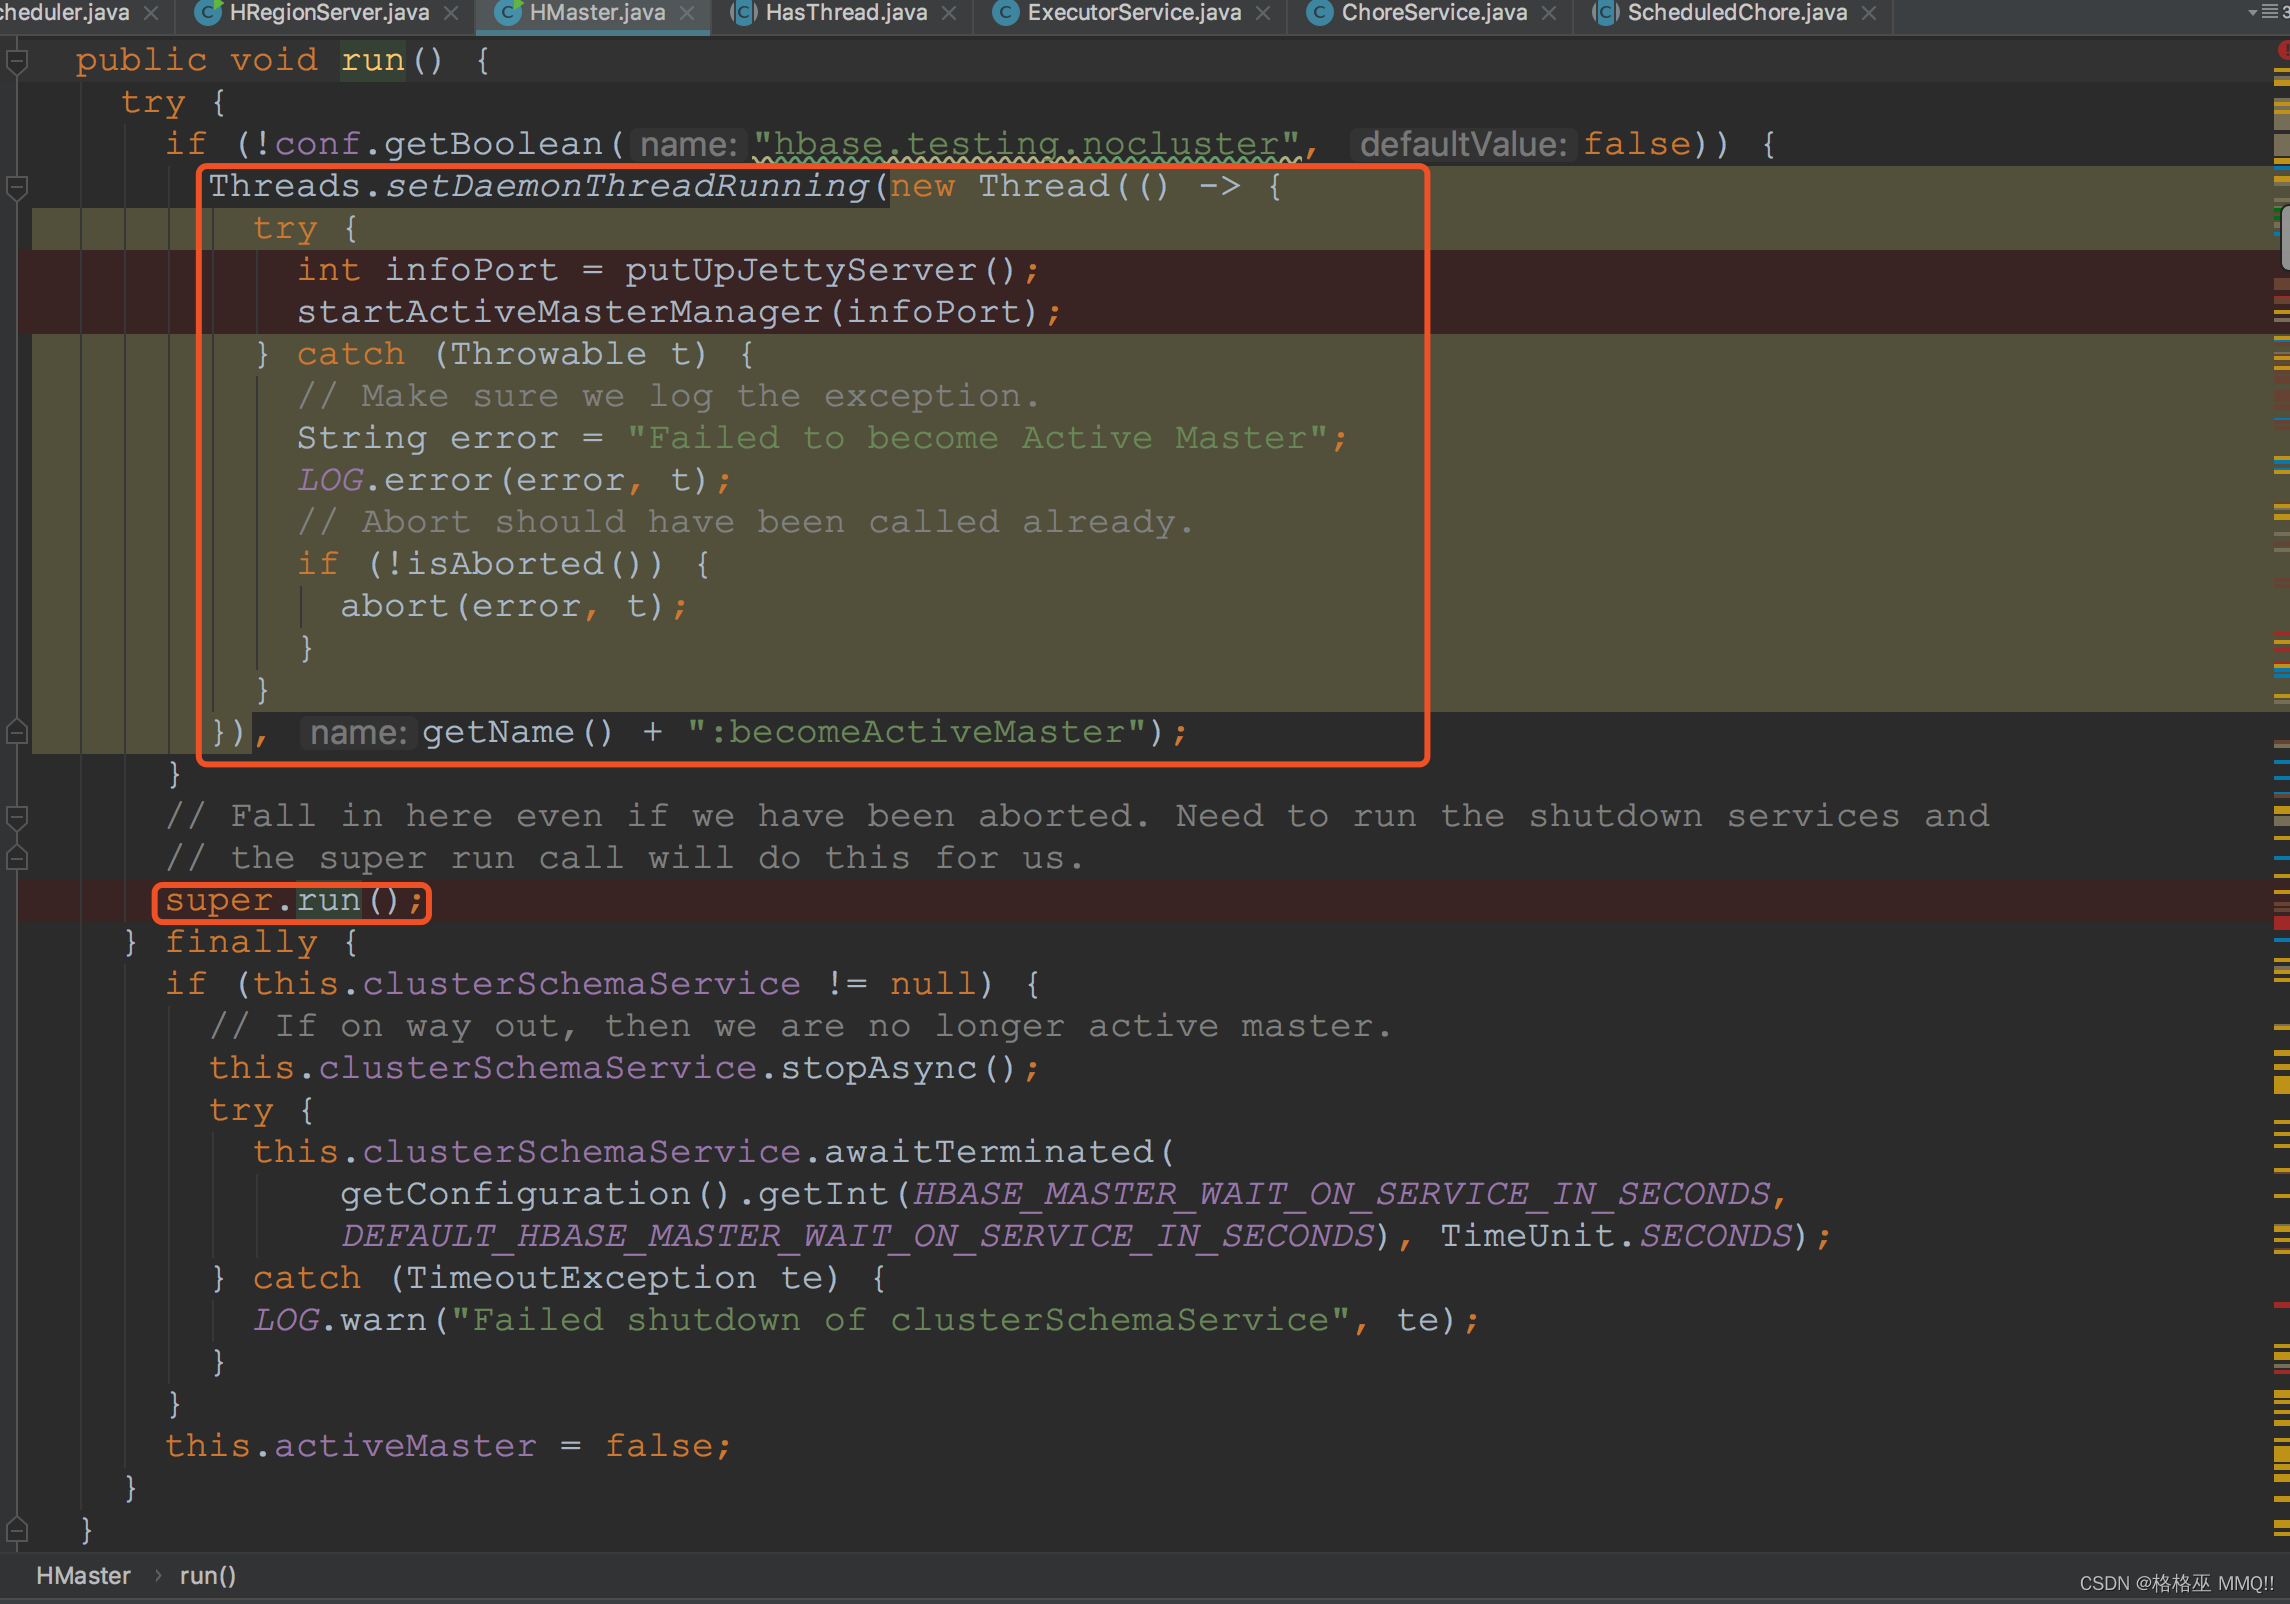The height and width of the screenshot is (1604, 2290).
Task: Click the "Failed shutdown of clusterSchemaService" string
Action: pyautogui.click(x=900, y=1321)
